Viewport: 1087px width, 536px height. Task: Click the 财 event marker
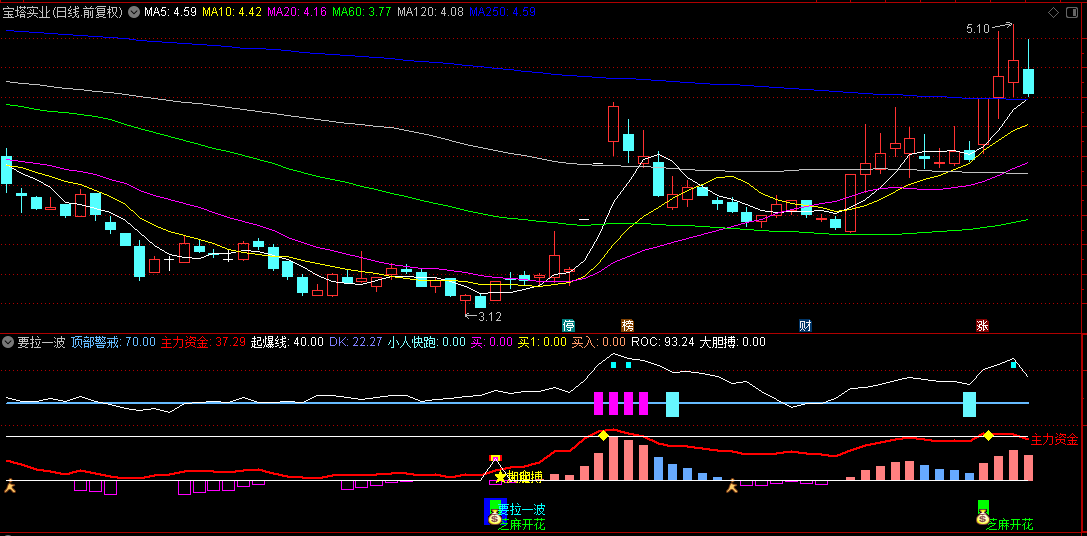805,325
